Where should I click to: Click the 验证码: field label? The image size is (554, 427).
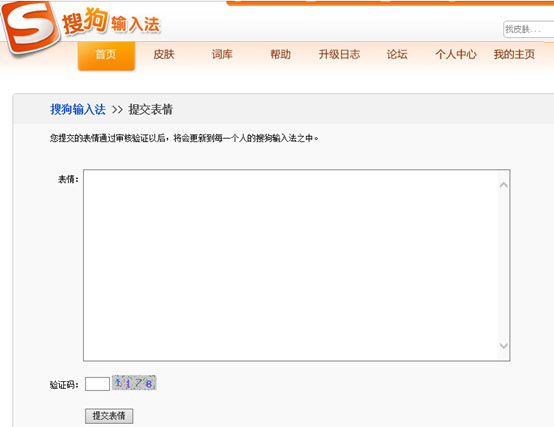tap(64, 385)
